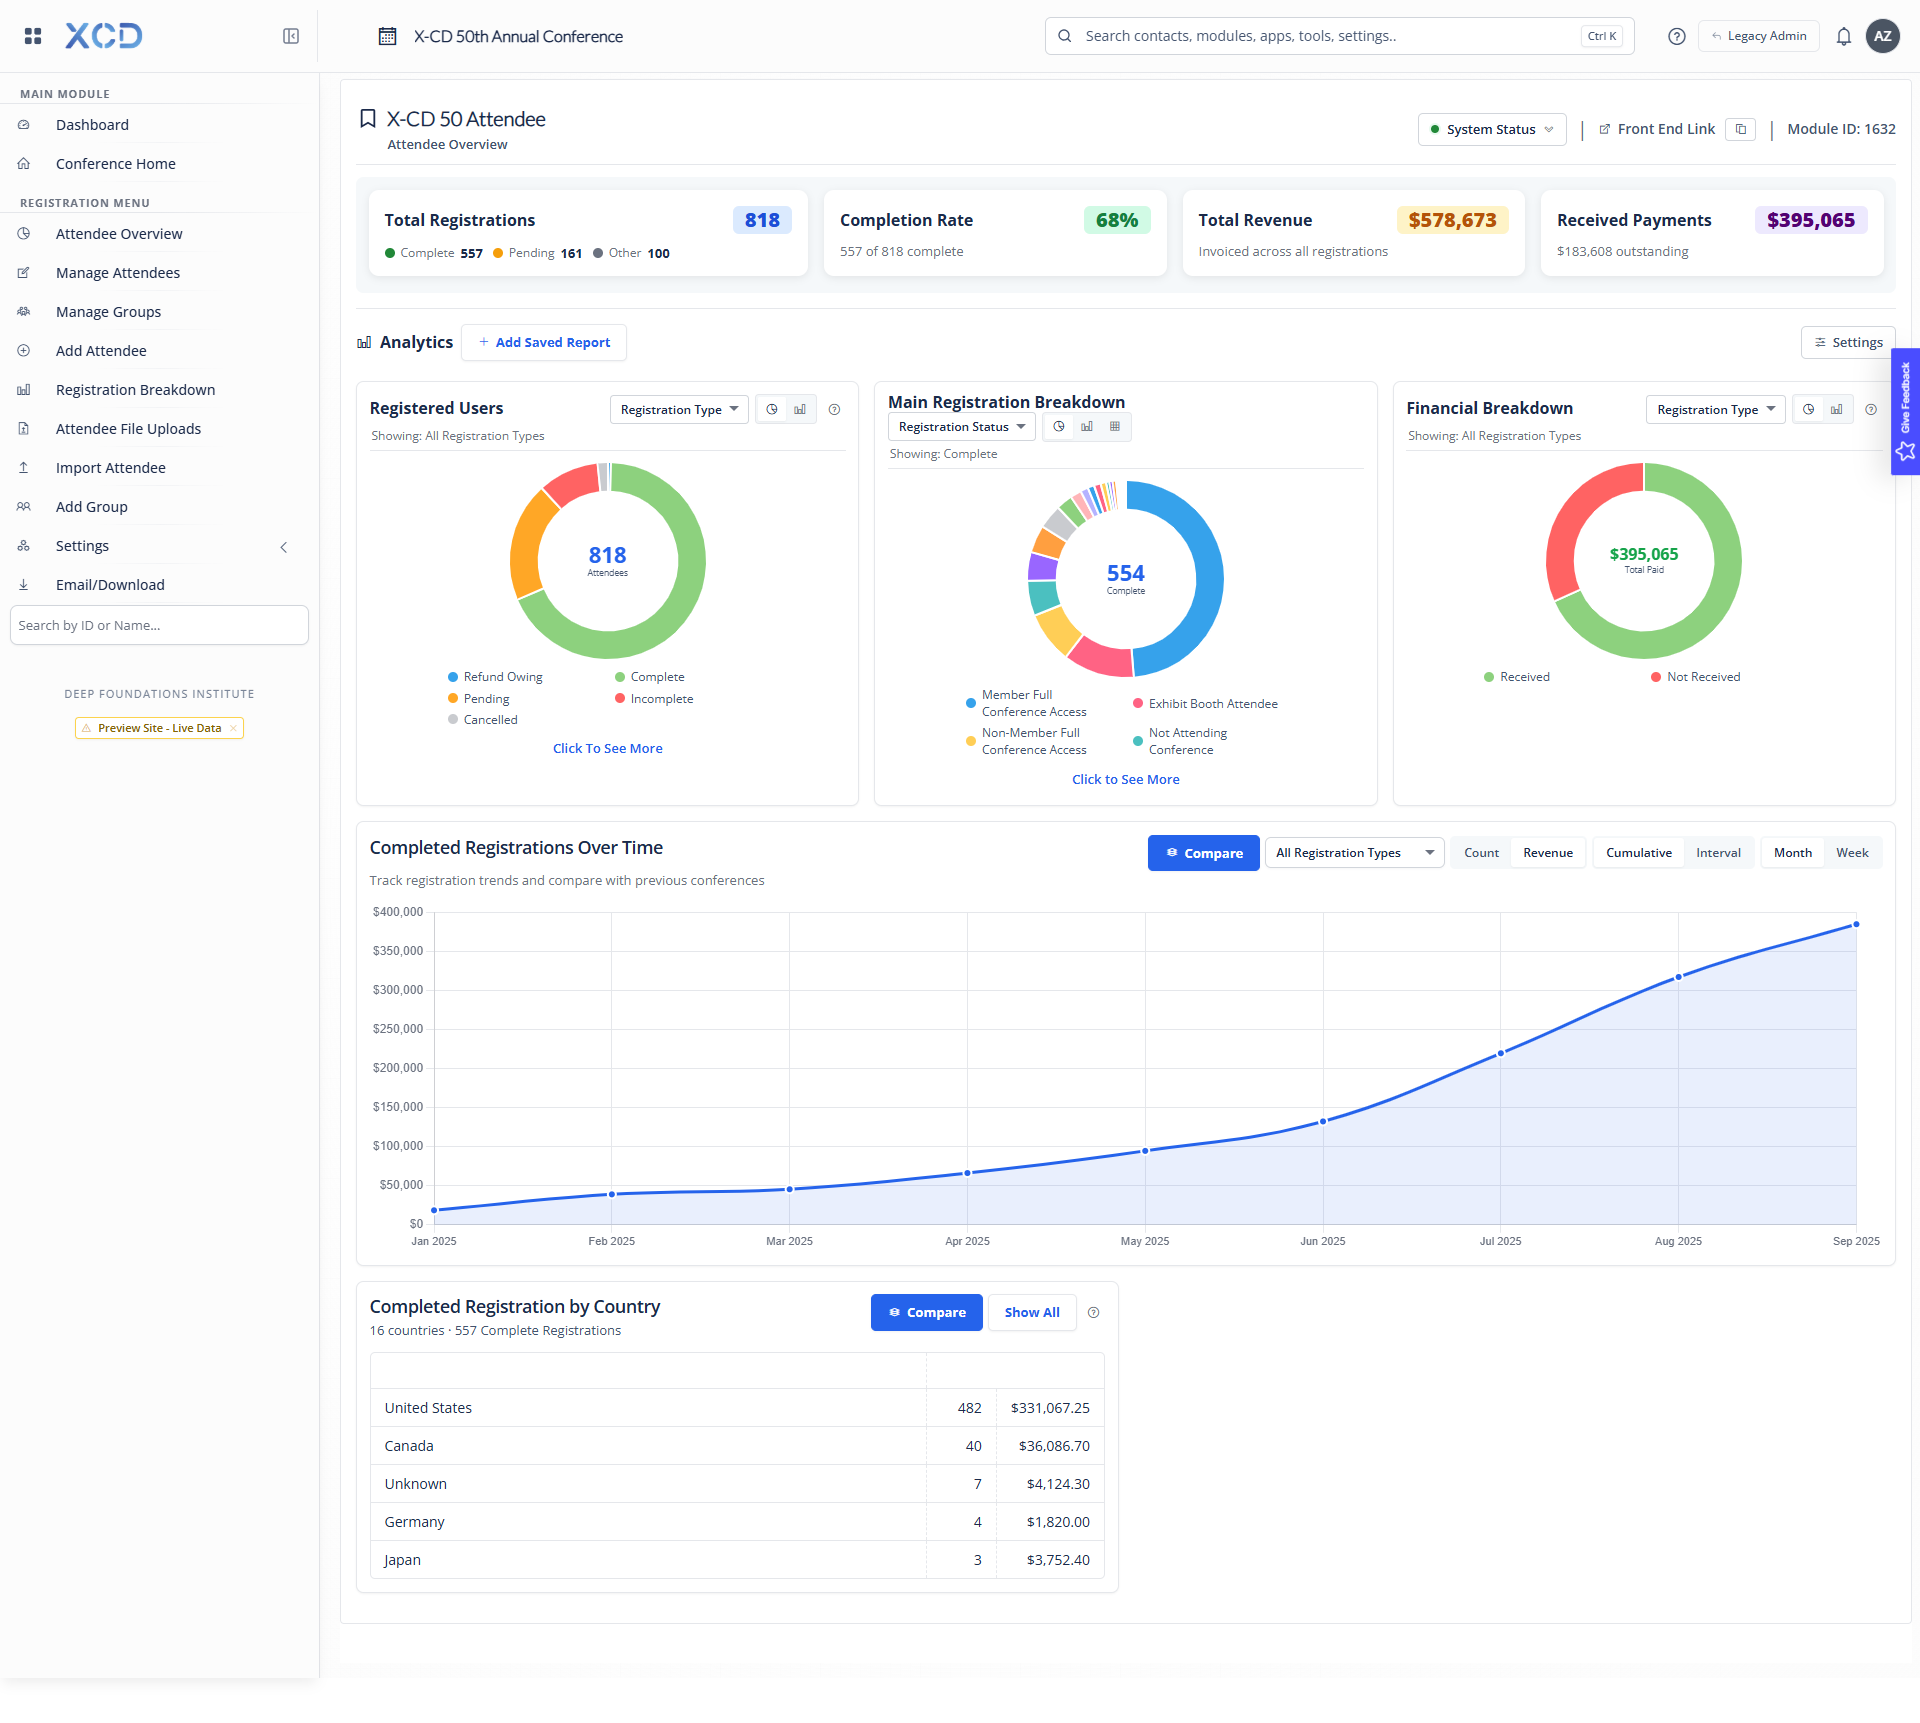
Task: Expand the Settings submenu chevron in sidebar
Action: click(x=284, y=547)
